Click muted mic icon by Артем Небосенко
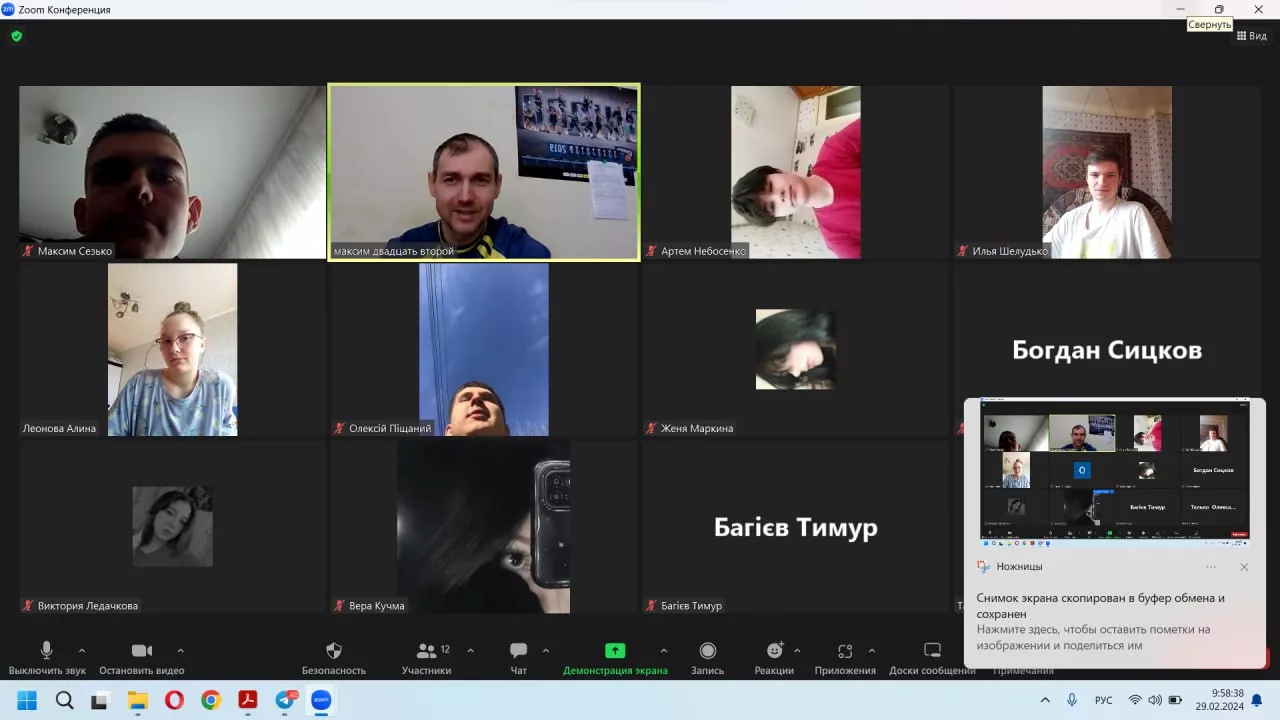This screenshot has width=1280, height=720. click(652, 251)
